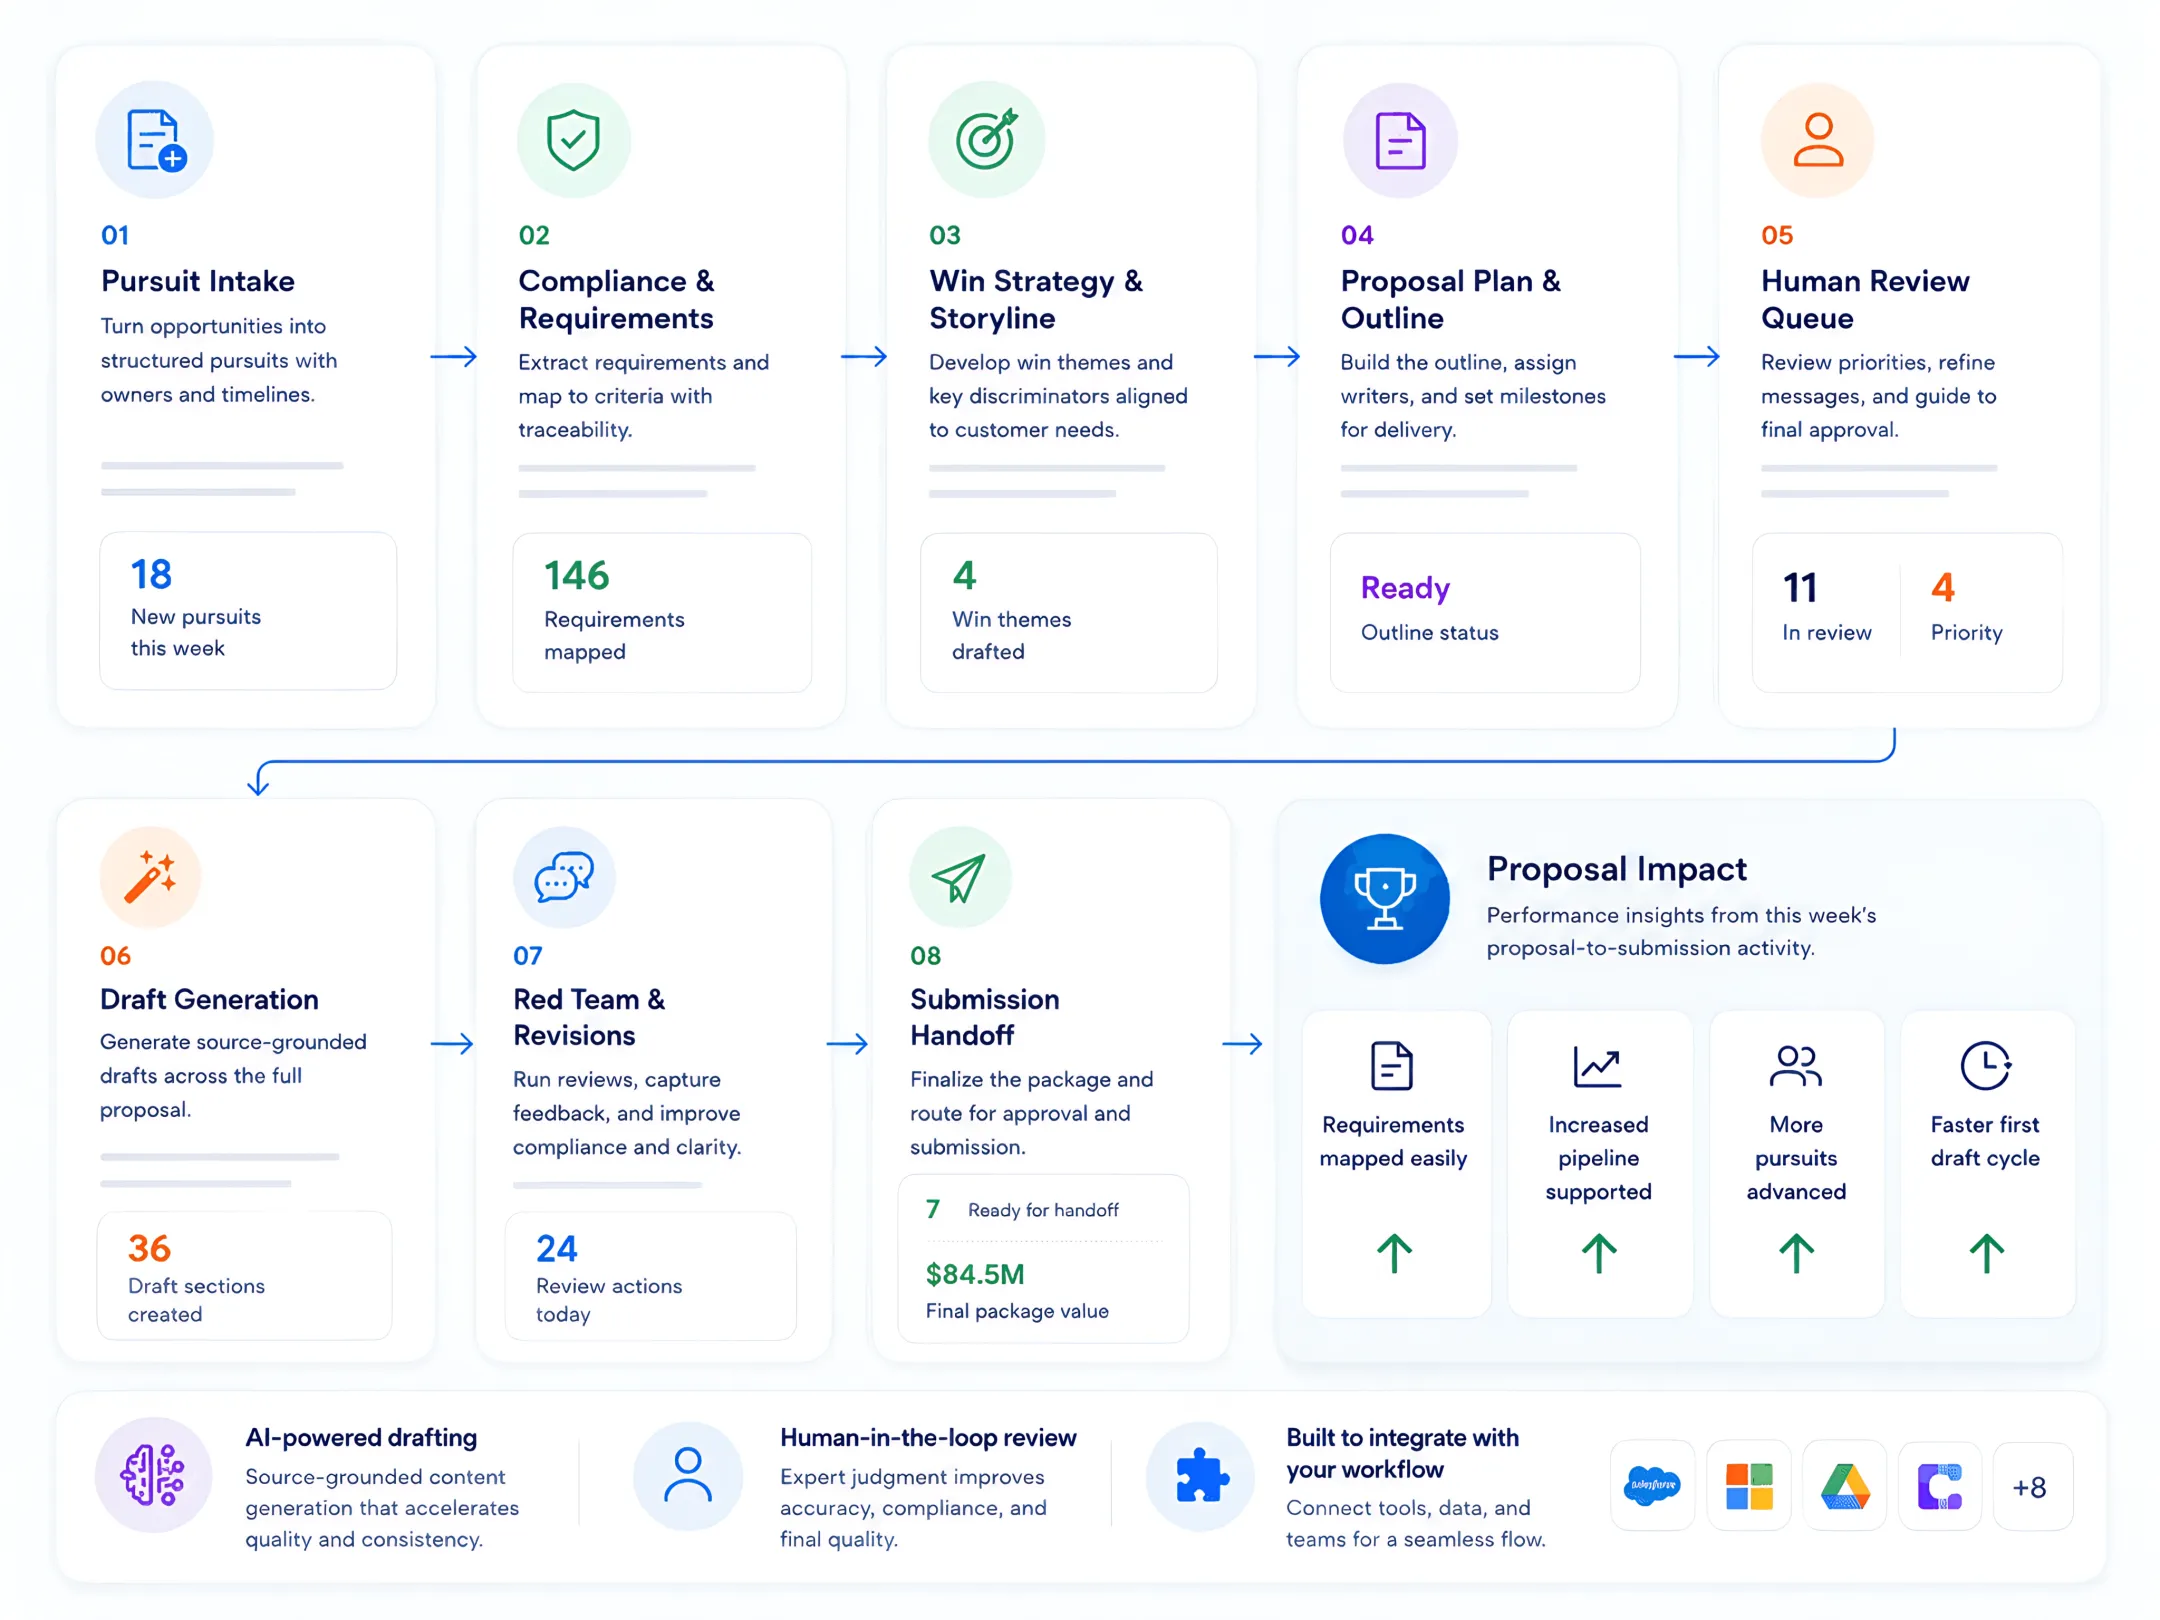2160x1620 pixels.
Task: Open the 4 Win themes drafted card
Action: [1069, 612]
